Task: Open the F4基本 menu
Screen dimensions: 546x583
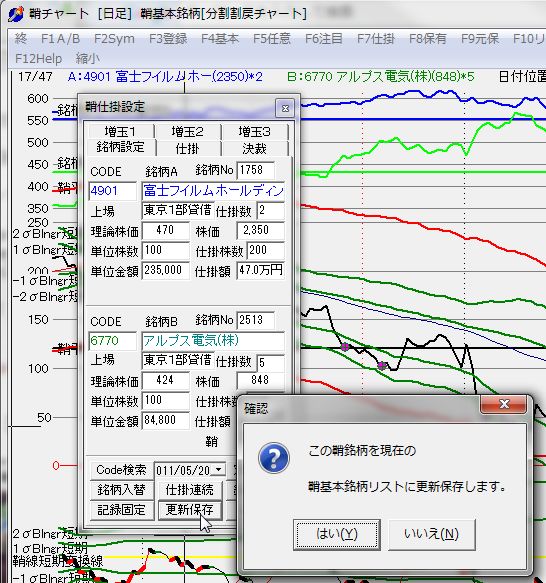Action: [x=220, y=38]
